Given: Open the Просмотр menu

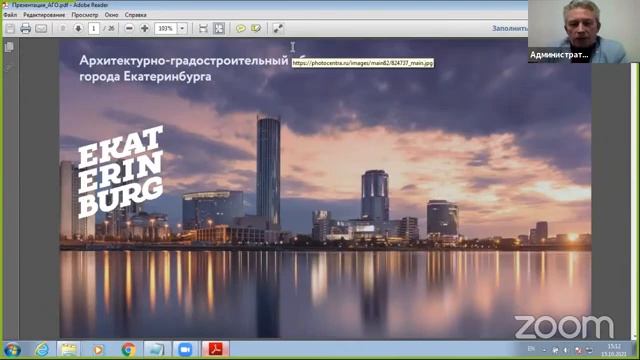Looking at the screenshot, I should [85, 15].
